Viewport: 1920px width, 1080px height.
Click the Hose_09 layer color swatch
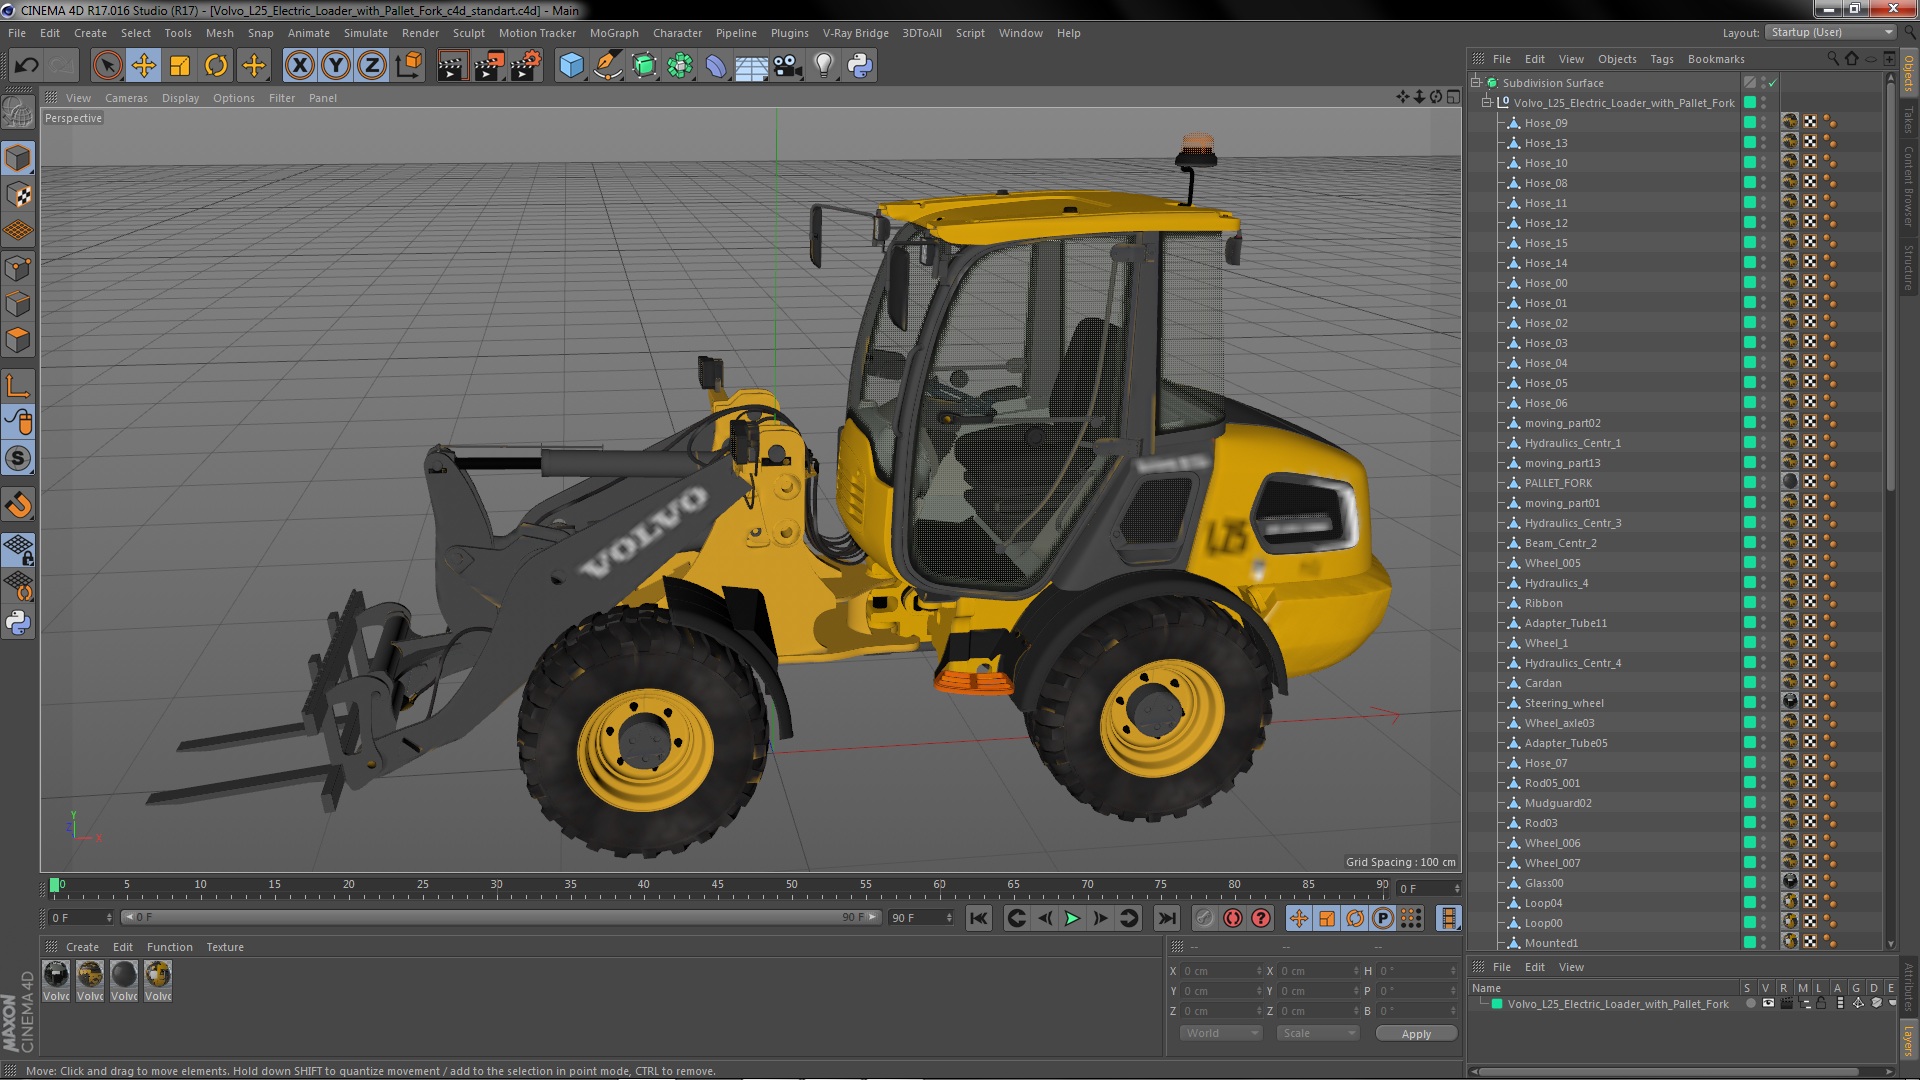[x=1750, y=122]
